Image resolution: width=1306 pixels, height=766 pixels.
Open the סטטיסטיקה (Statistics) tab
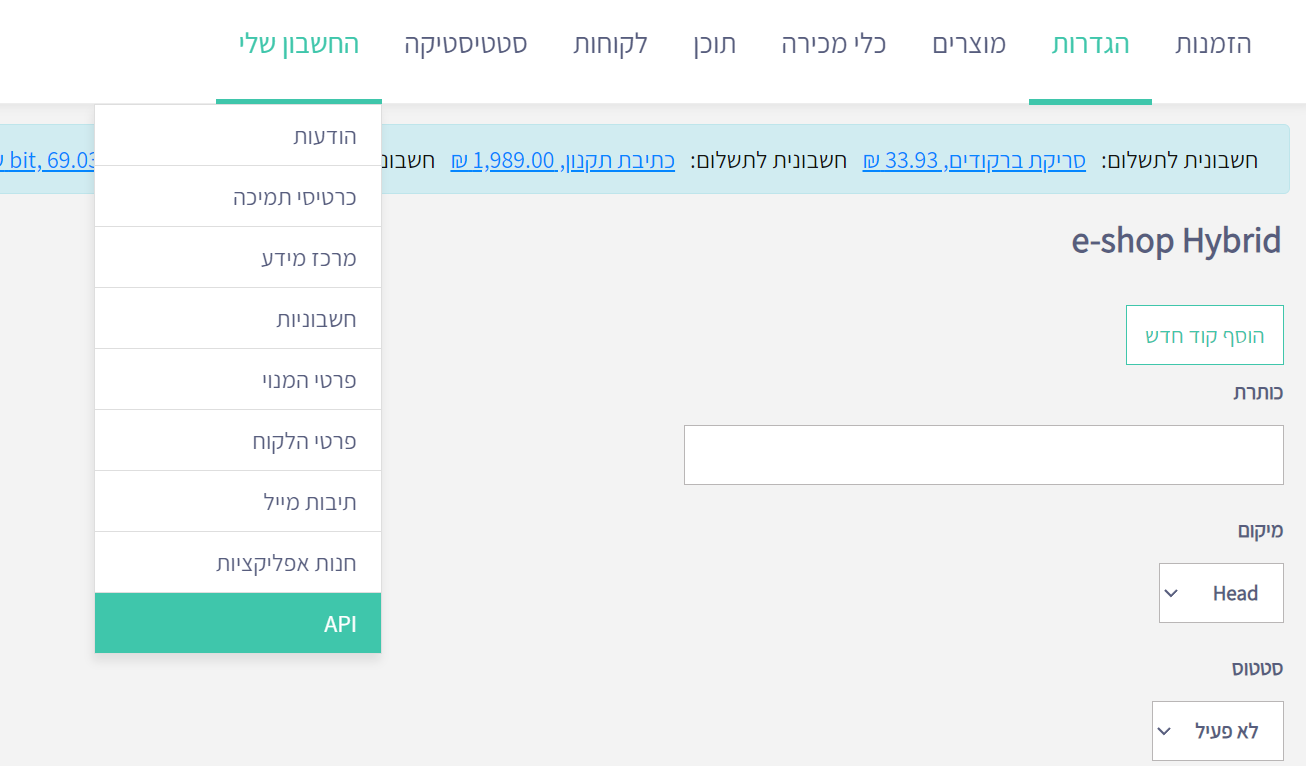[x=466, y=44]
